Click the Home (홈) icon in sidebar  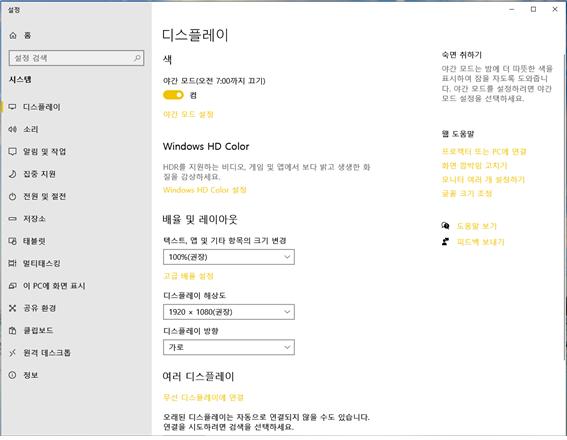pos(13,35)
